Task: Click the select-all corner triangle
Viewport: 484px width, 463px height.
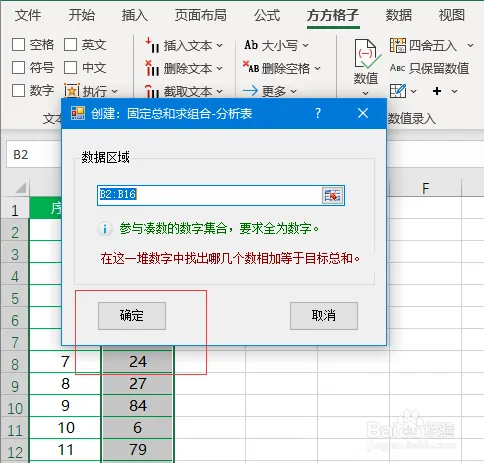Action: (x=21, y=188)
